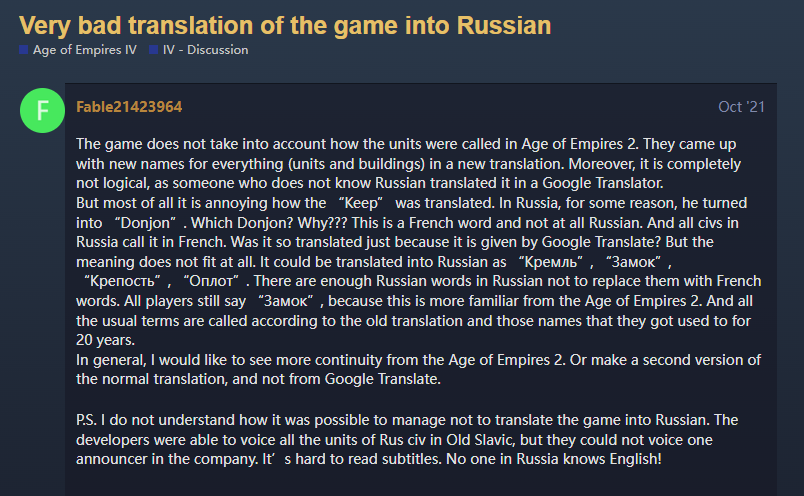This screenshot has height=496, width=804.
Task: Click the green F user avatar
Action: 41,109
